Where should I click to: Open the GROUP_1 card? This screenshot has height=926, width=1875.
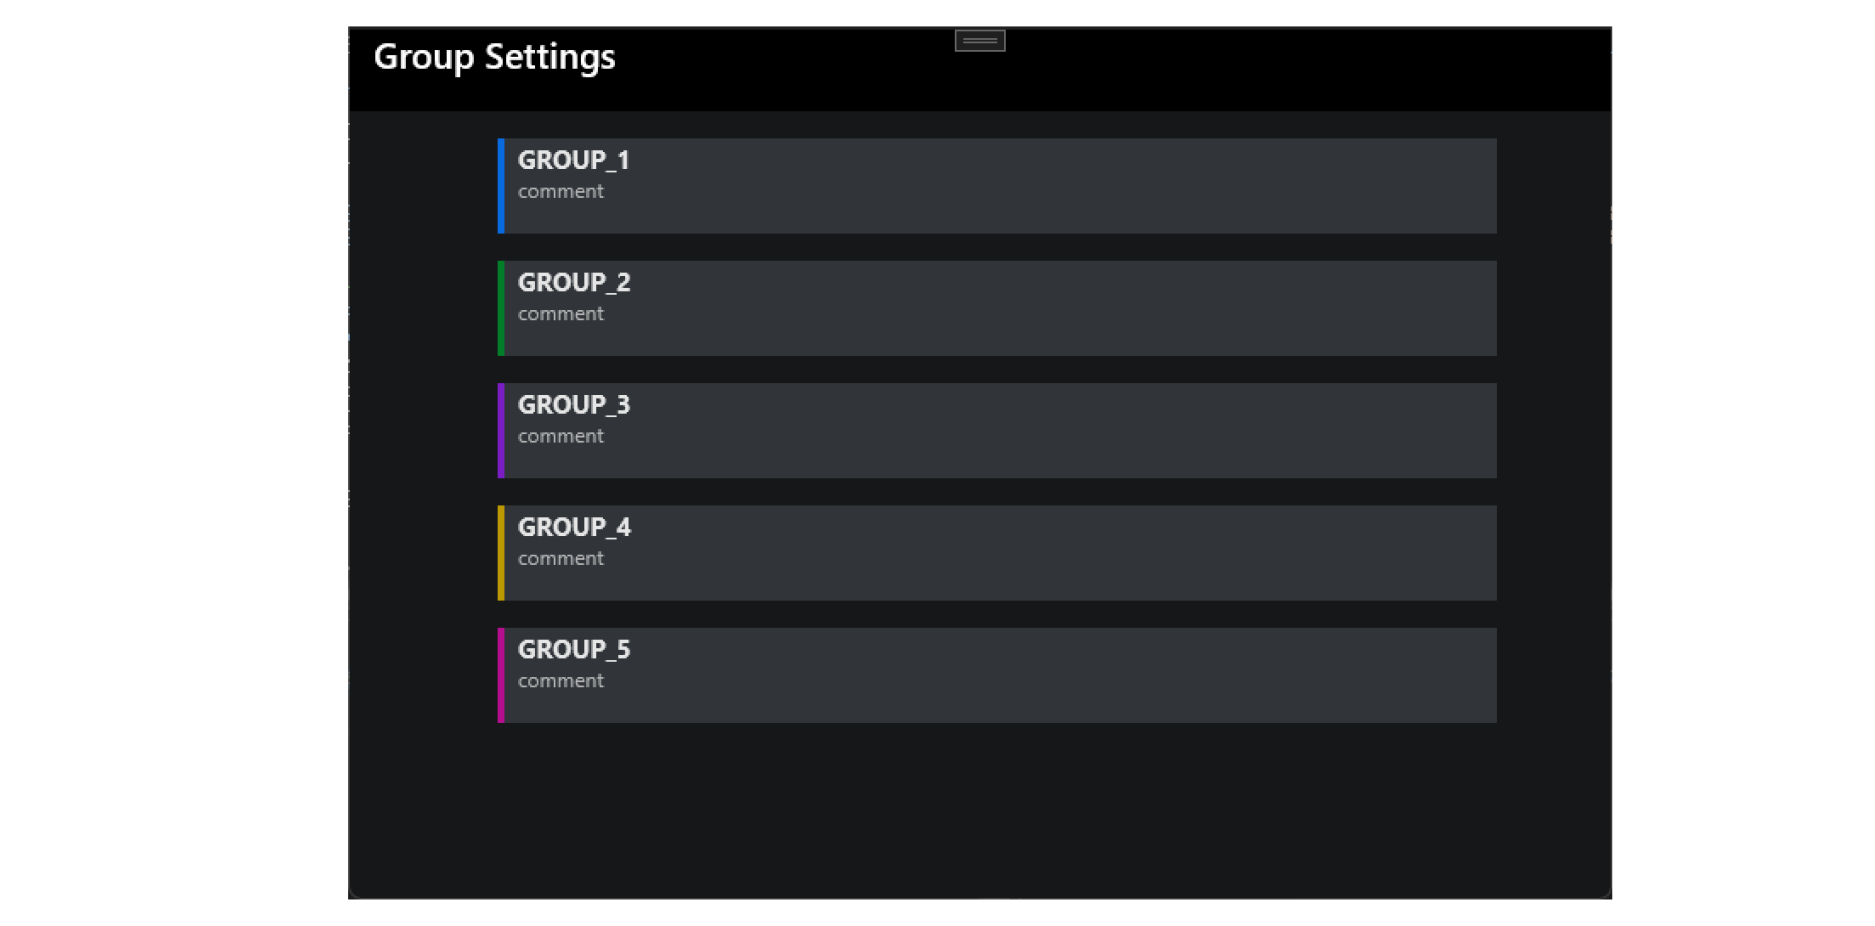click(998, 186)
